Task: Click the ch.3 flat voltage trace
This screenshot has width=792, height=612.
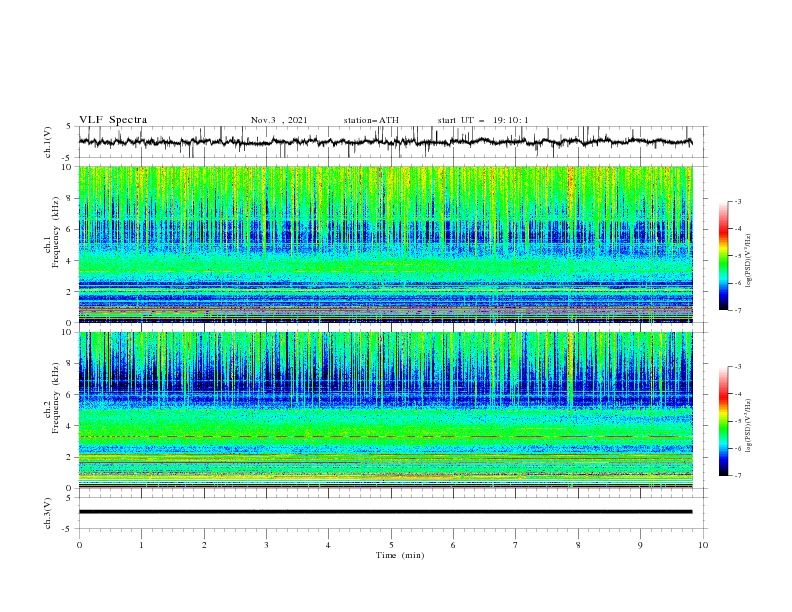Action: (x=385, y=512)
